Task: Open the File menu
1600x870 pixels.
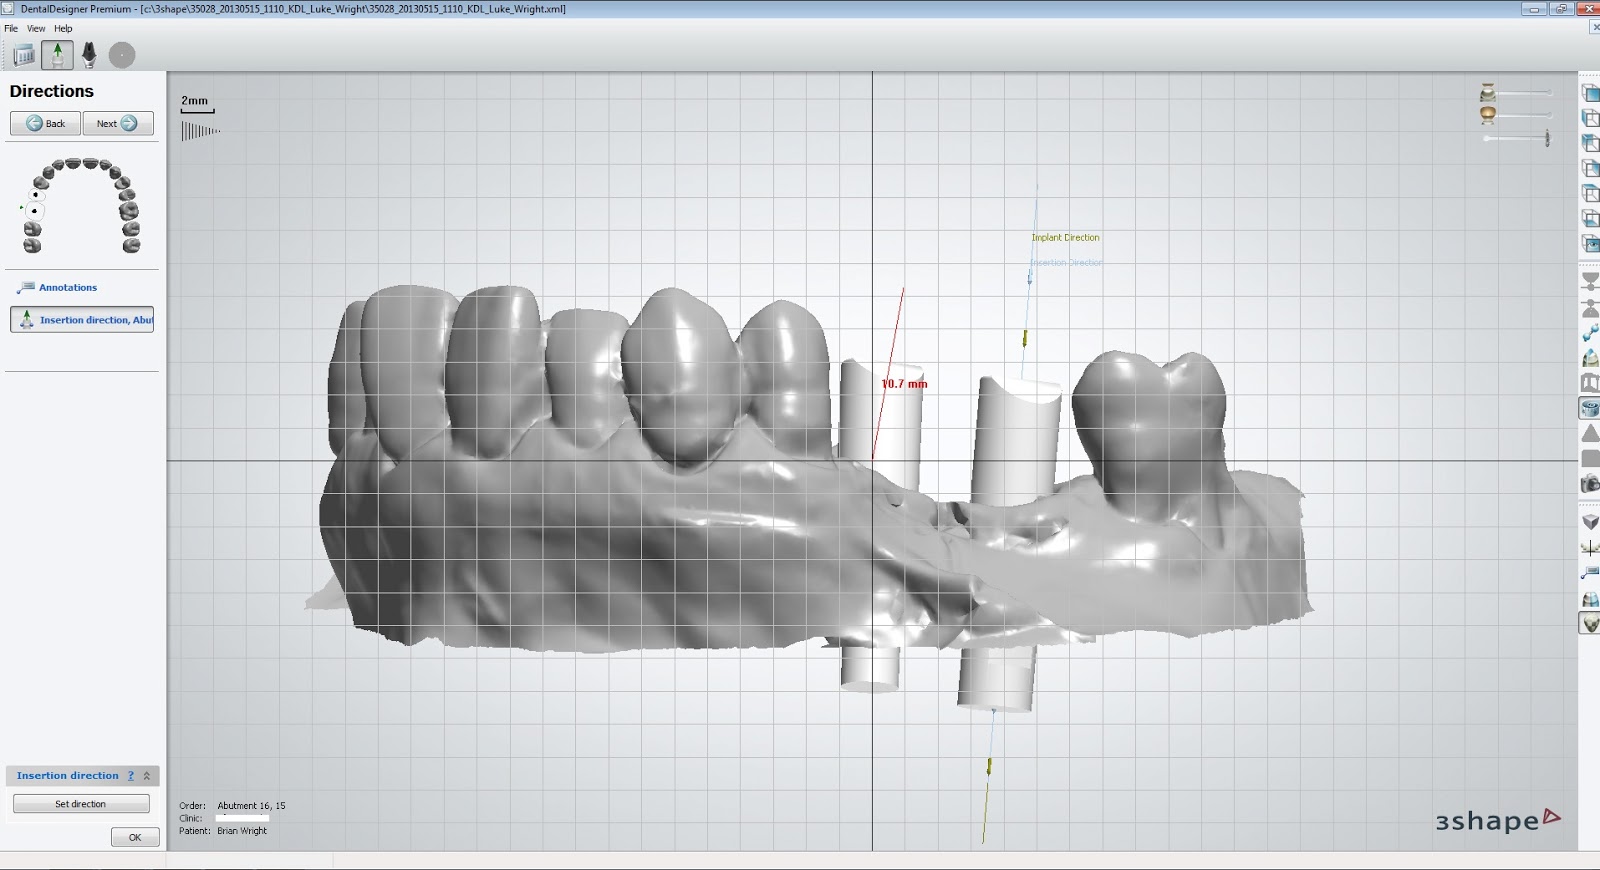Action: (x=11, y=28)
